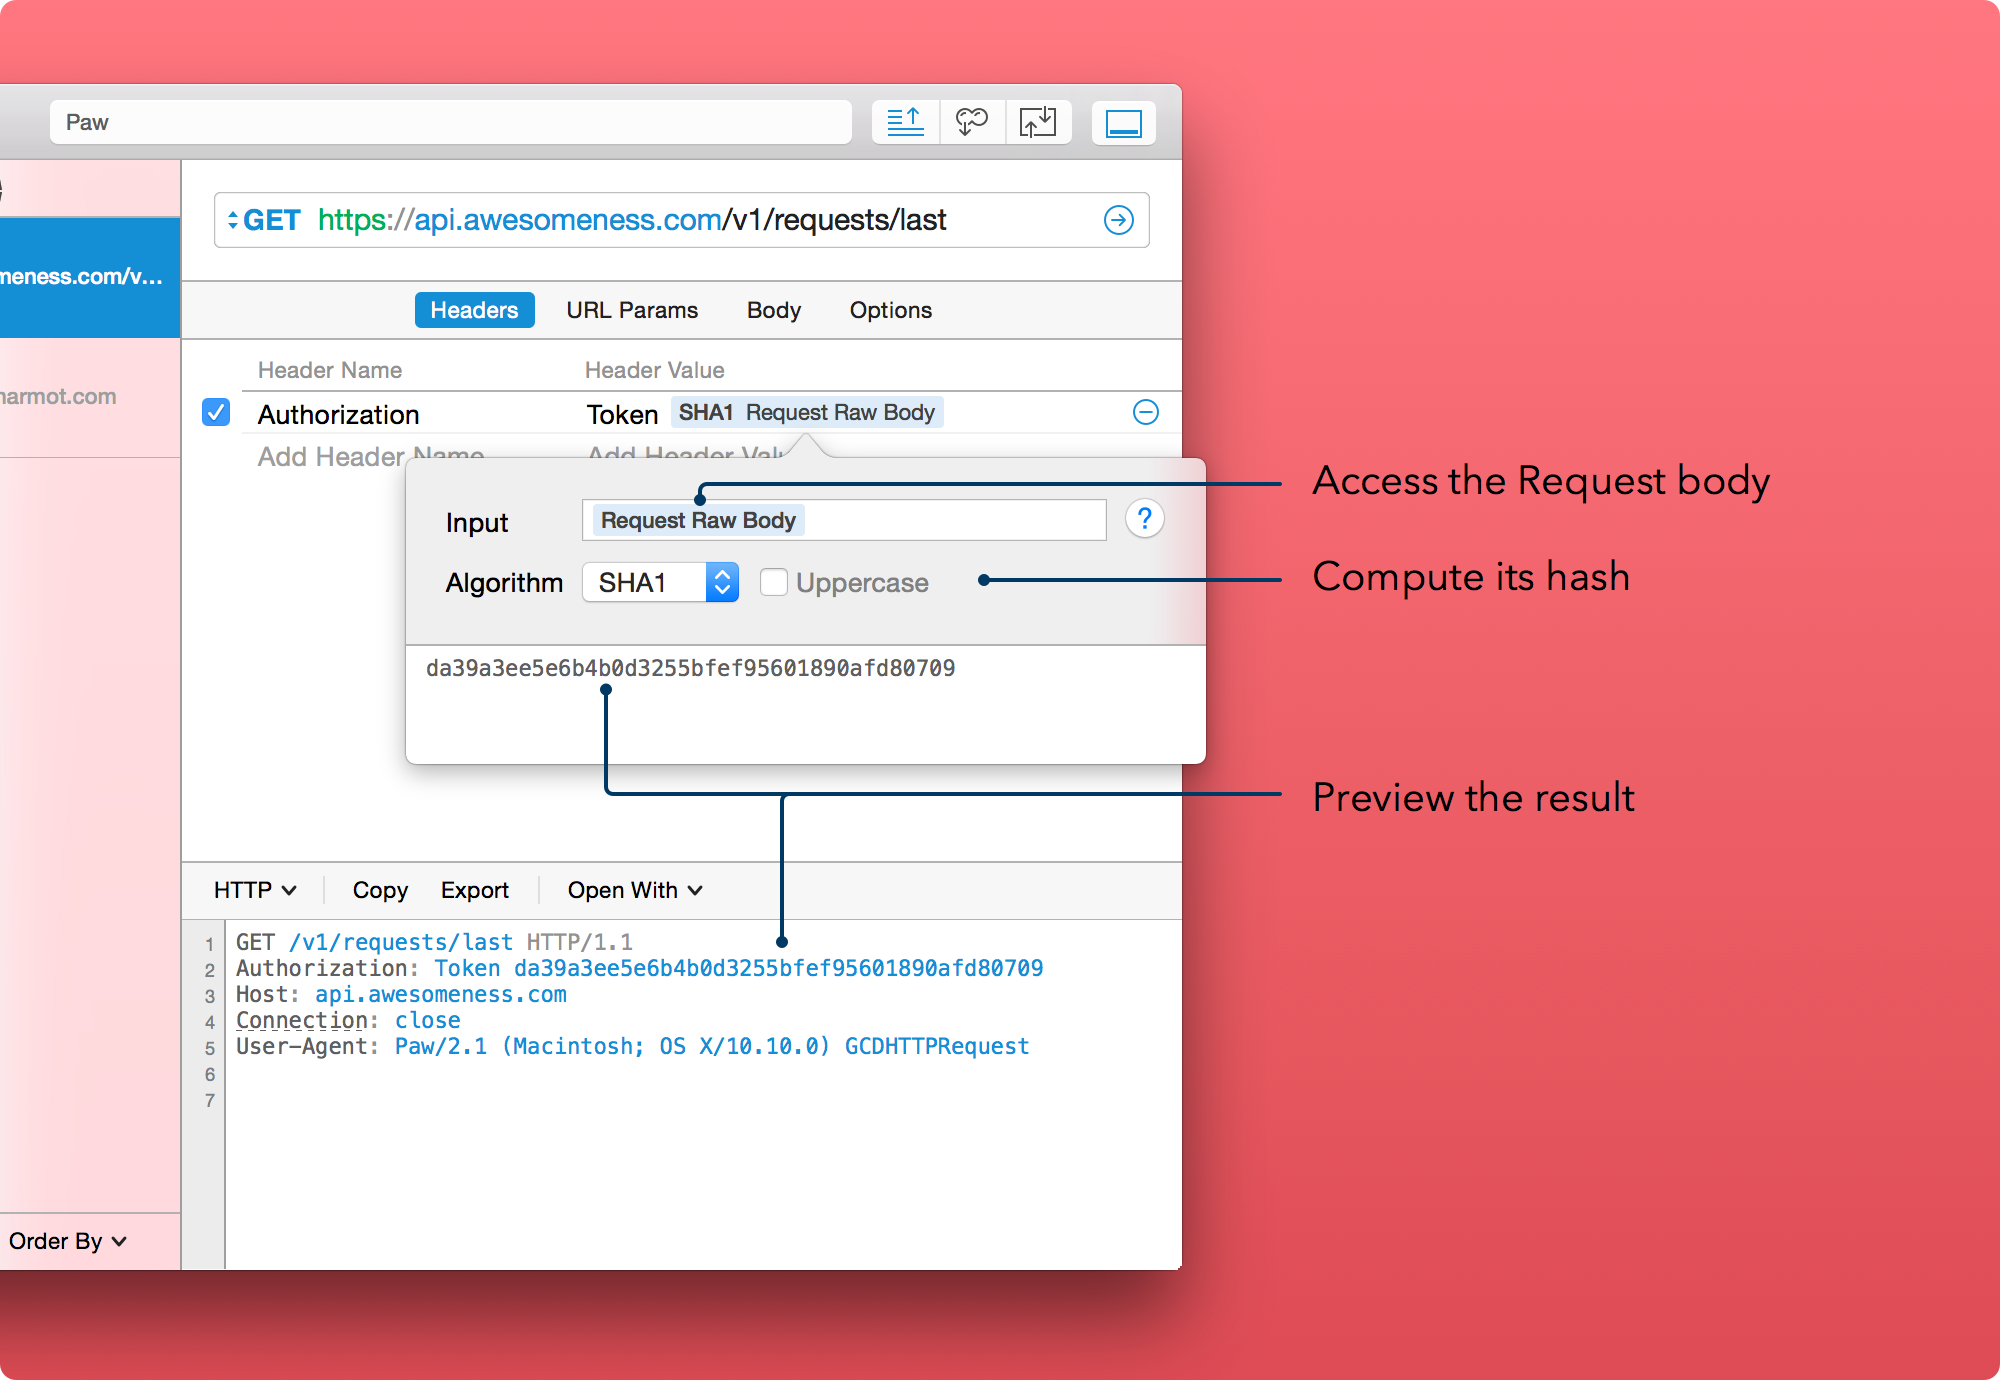
Task: Open the GET method selector
Action: point(264,220)
